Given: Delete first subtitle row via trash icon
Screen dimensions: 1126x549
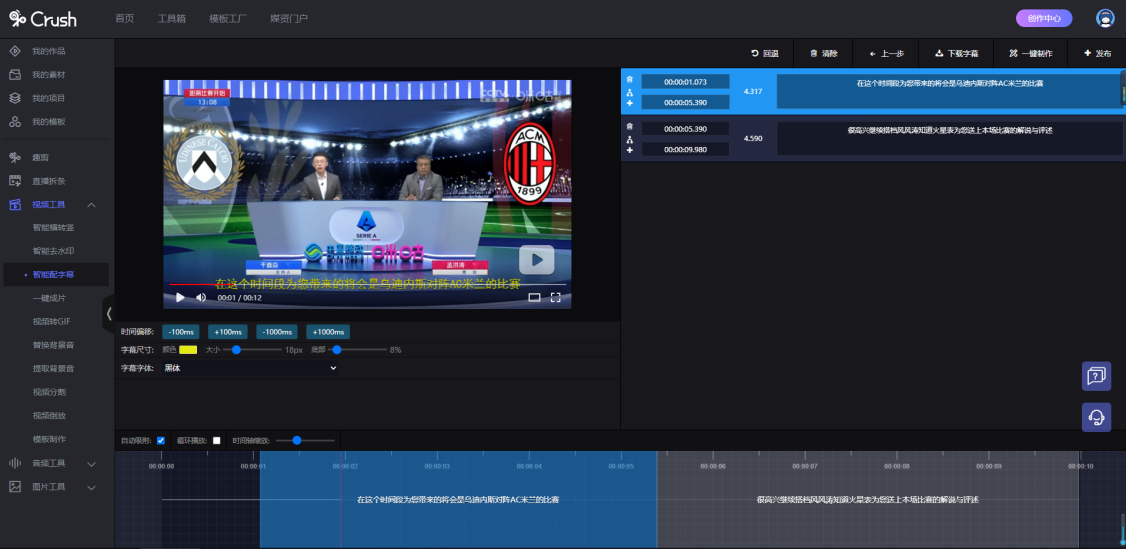Looking at the screenshot, I should [630, 80].
